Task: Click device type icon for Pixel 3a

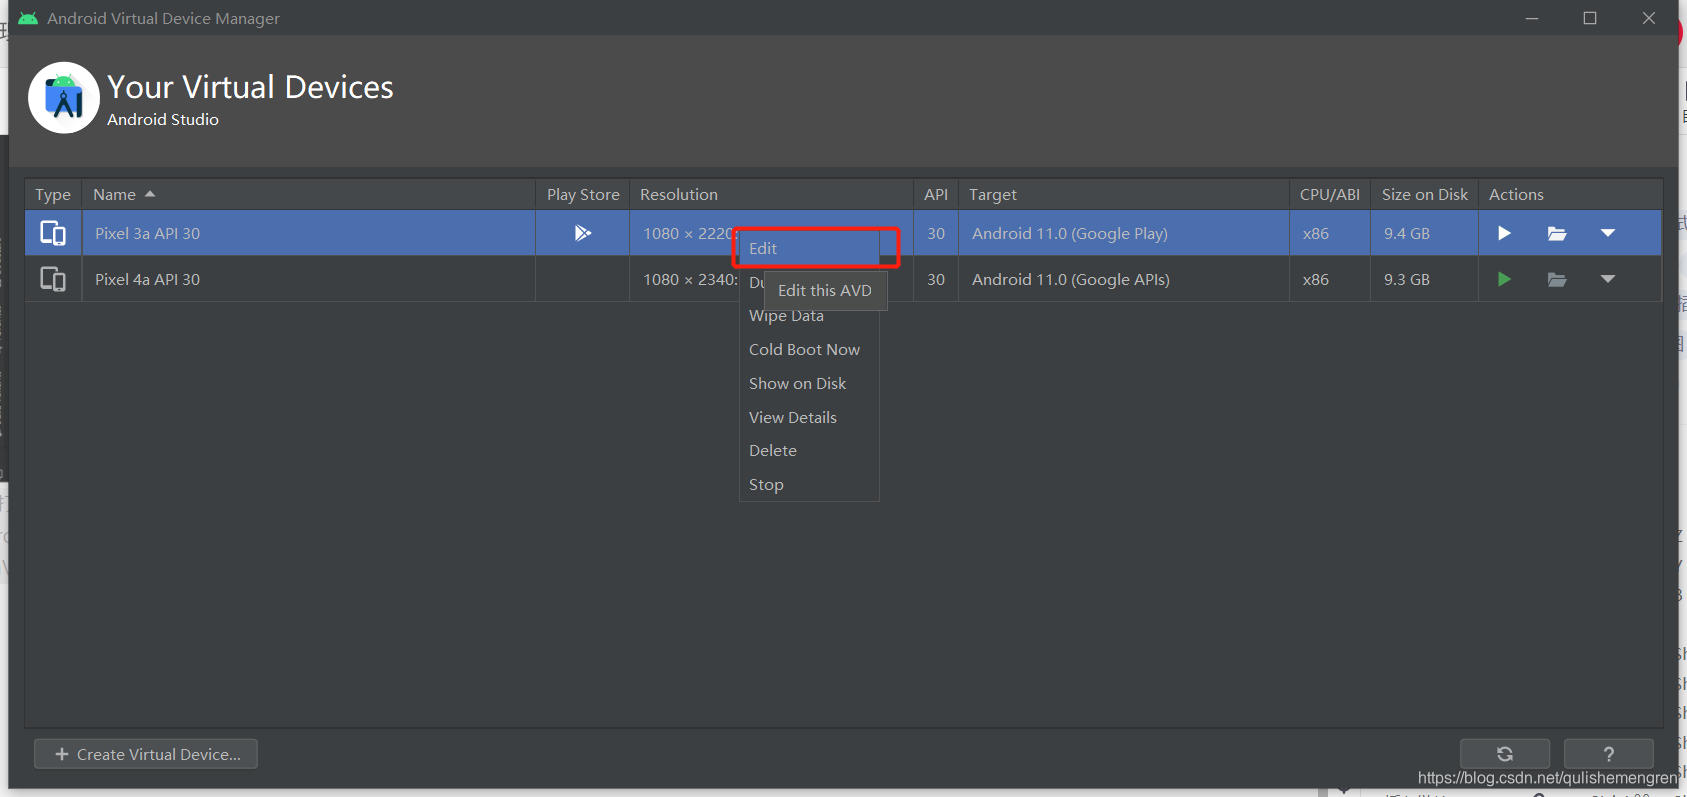Action: point(53,233)
